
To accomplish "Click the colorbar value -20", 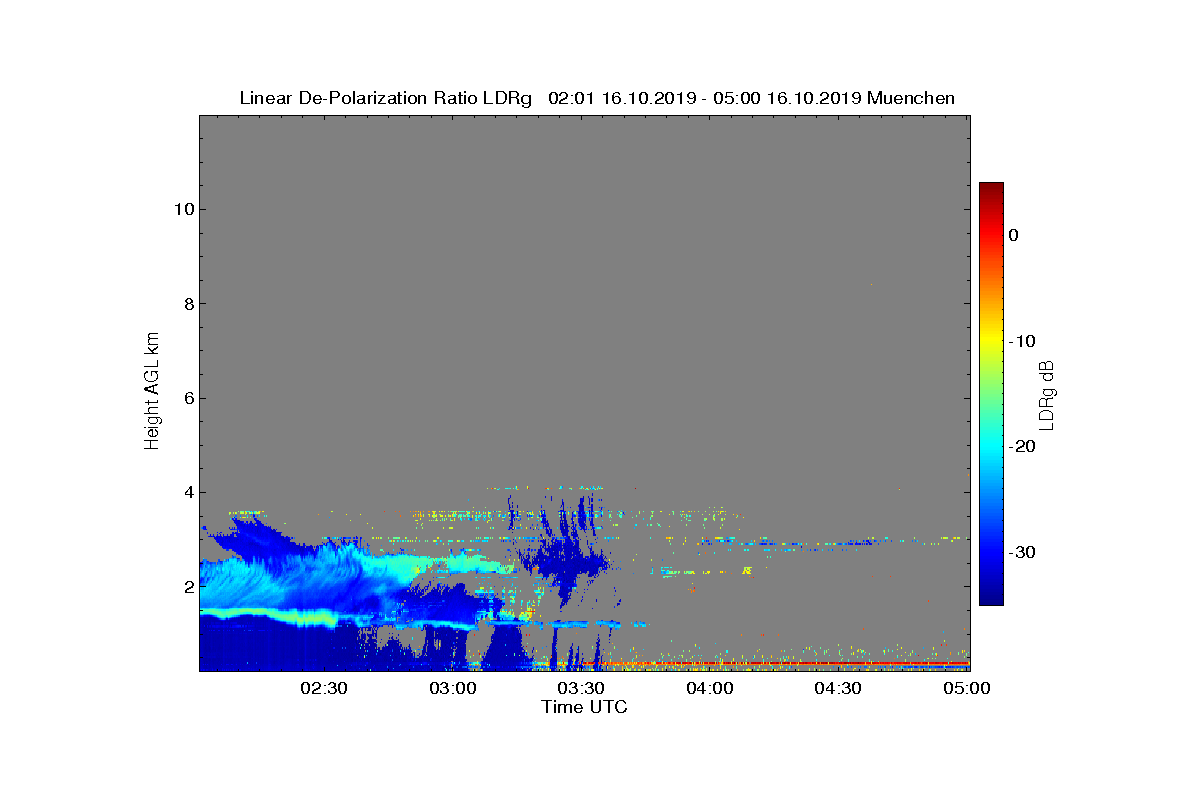I will [1021, 446].
